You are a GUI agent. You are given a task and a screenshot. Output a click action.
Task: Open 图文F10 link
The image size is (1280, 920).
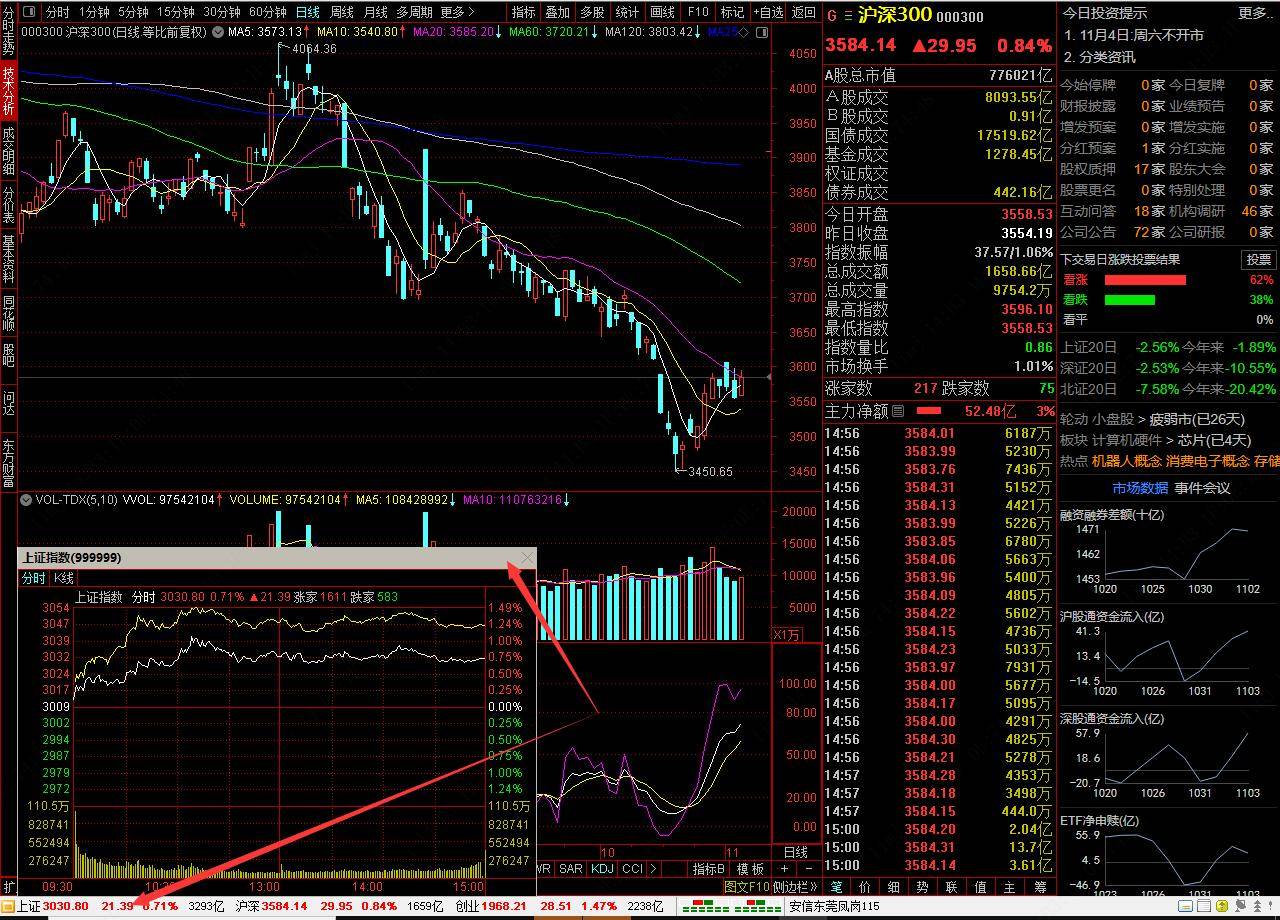coord(747,886)
